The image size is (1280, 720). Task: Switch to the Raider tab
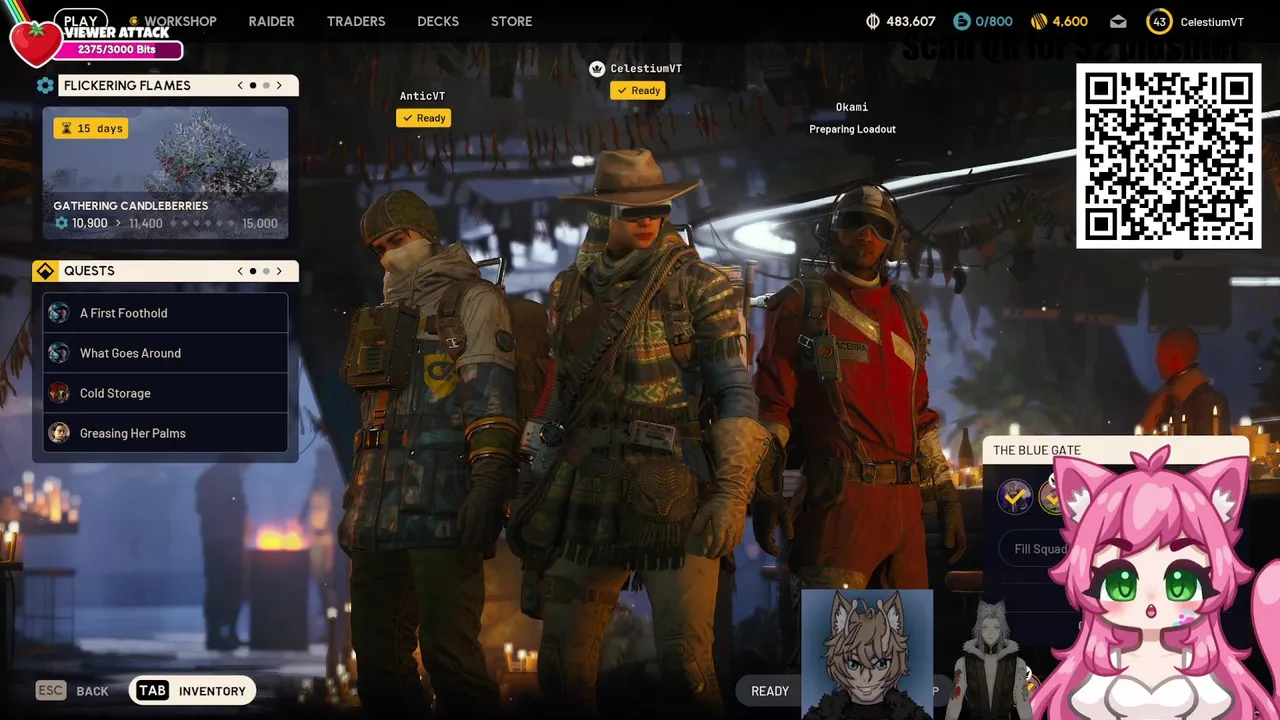point(271,21)
